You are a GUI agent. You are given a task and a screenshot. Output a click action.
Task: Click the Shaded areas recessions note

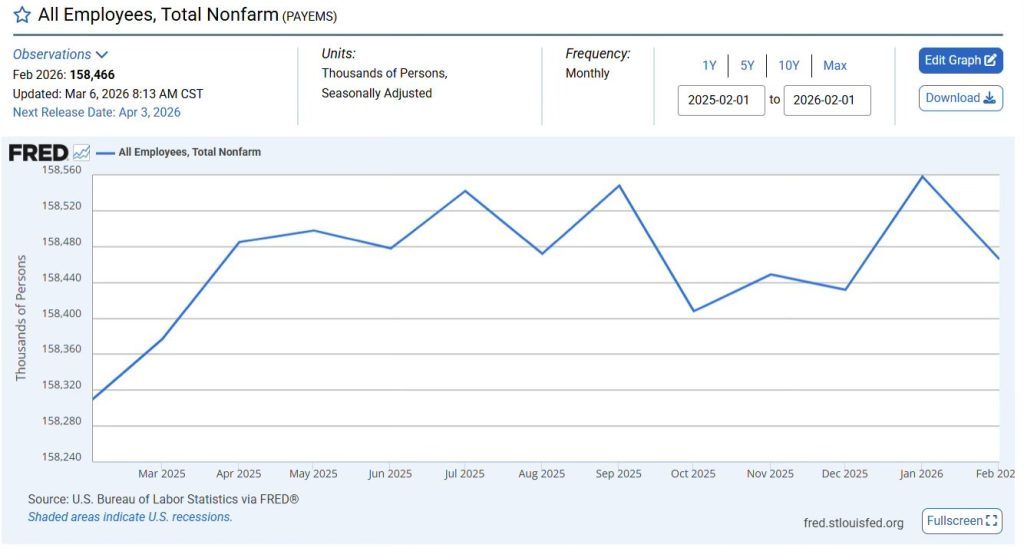point(130,517)
